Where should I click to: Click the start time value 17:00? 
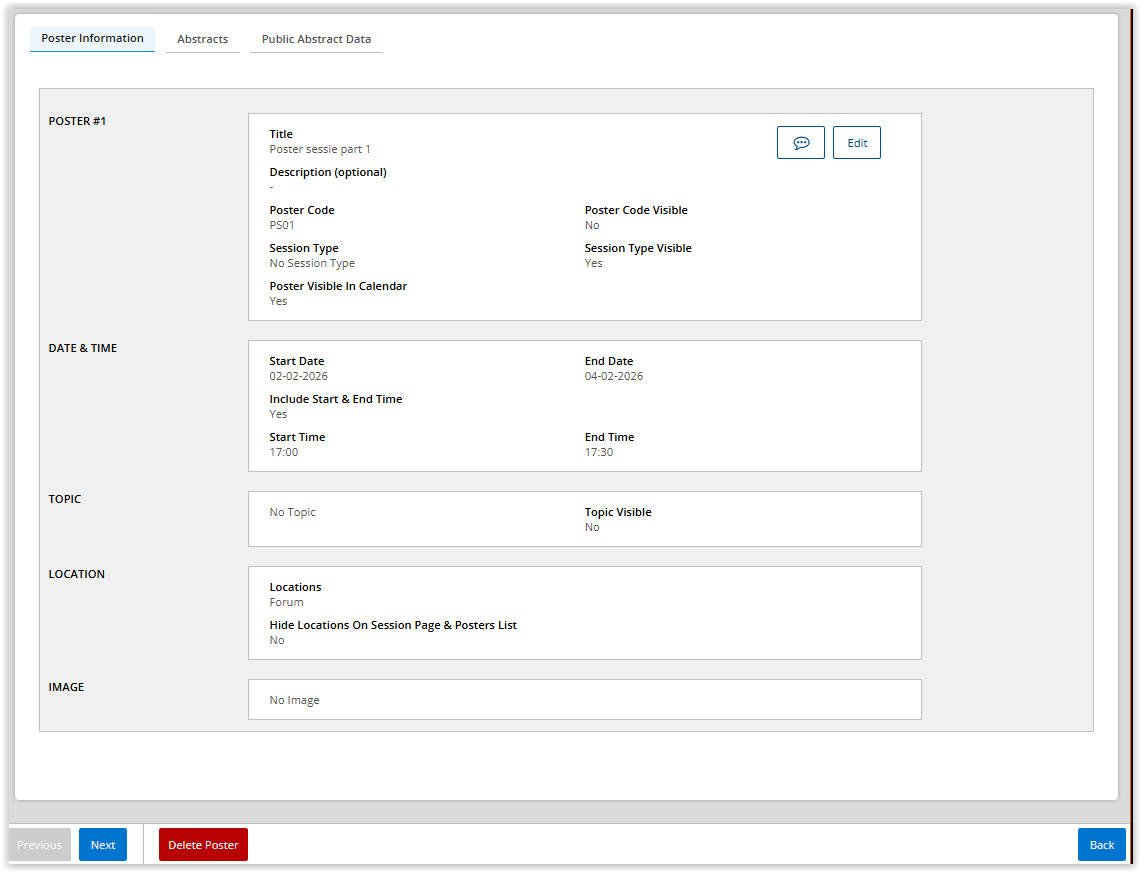coord(284,452)
